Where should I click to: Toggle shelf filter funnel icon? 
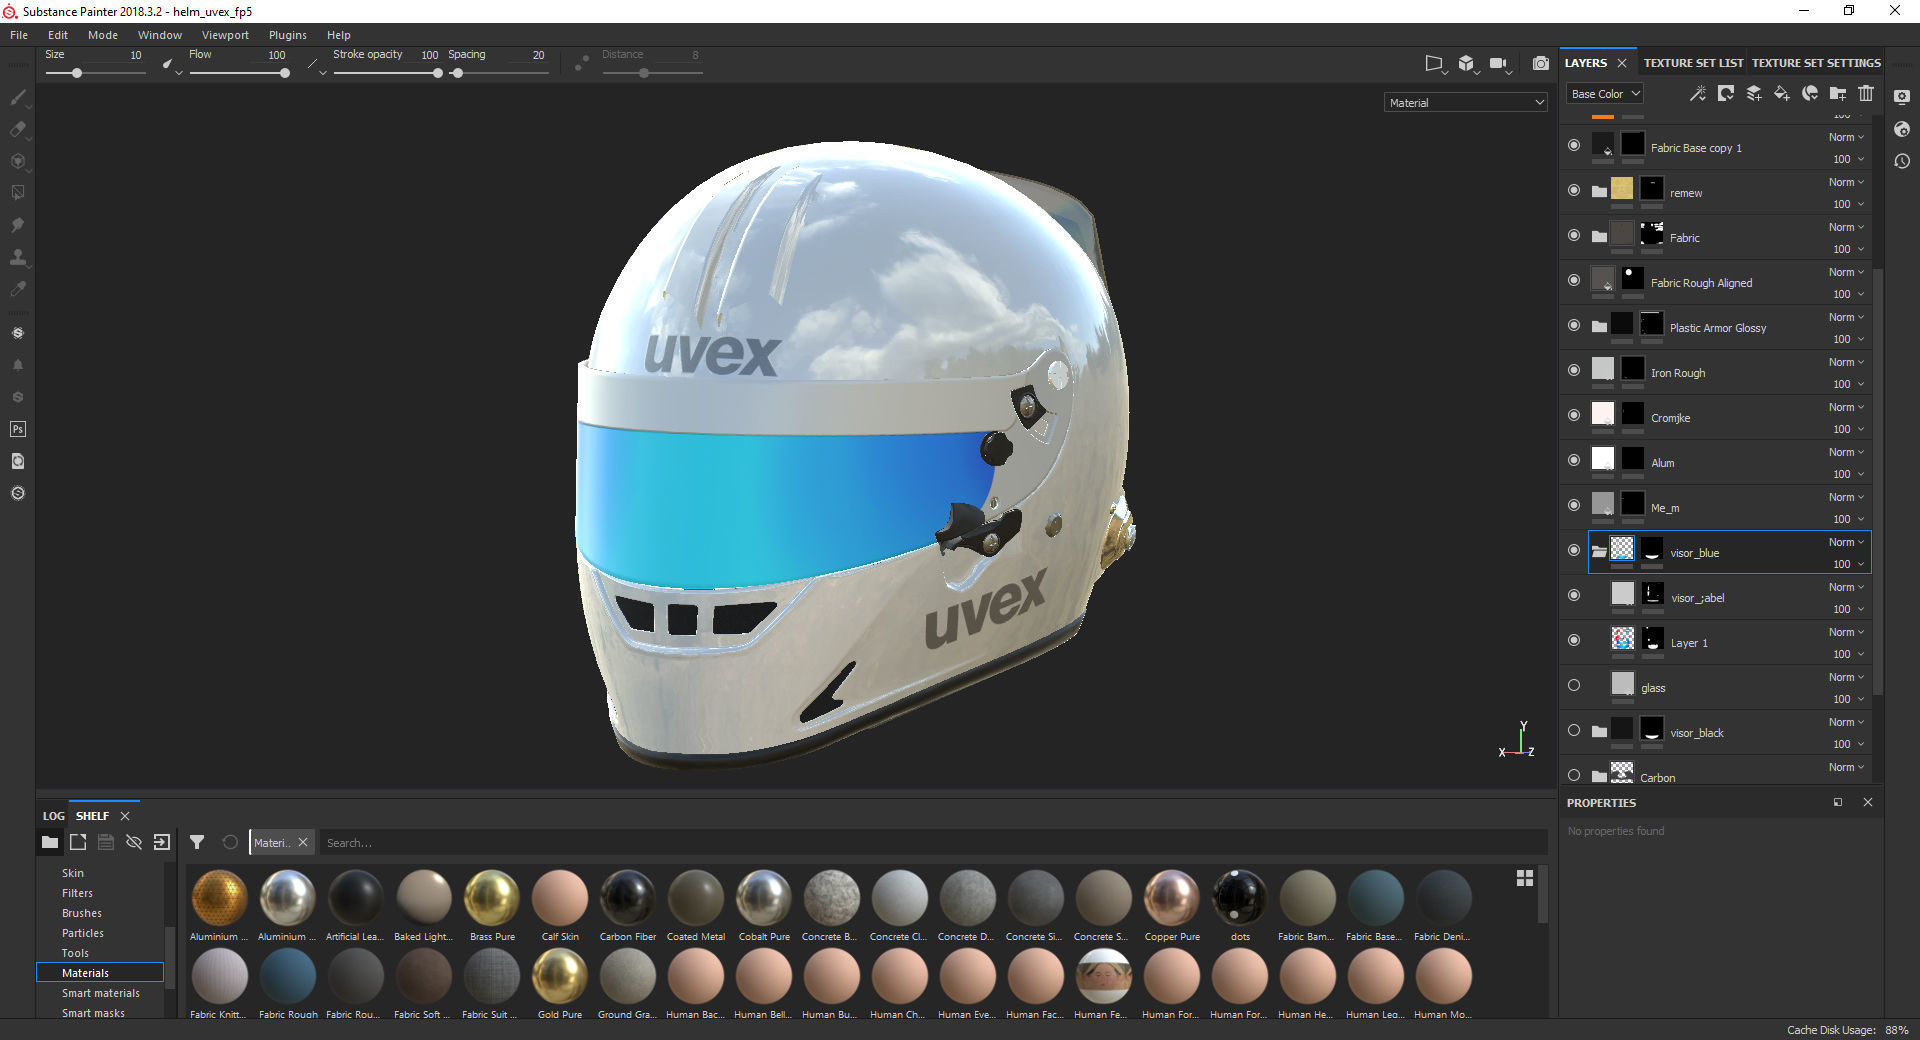(197, 842)
